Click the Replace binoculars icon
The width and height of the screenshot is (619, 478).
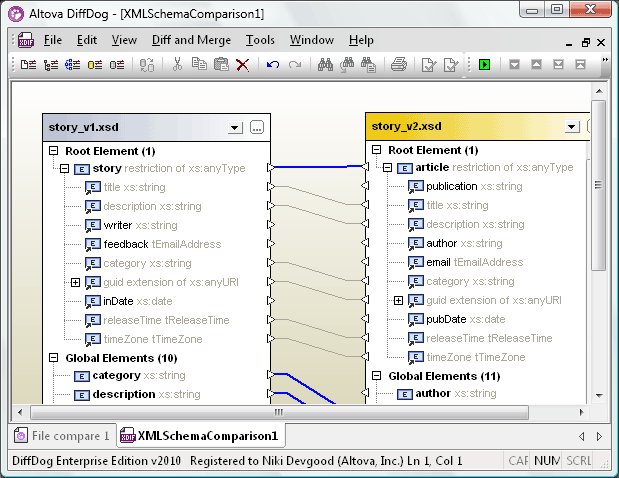[369, 65]
